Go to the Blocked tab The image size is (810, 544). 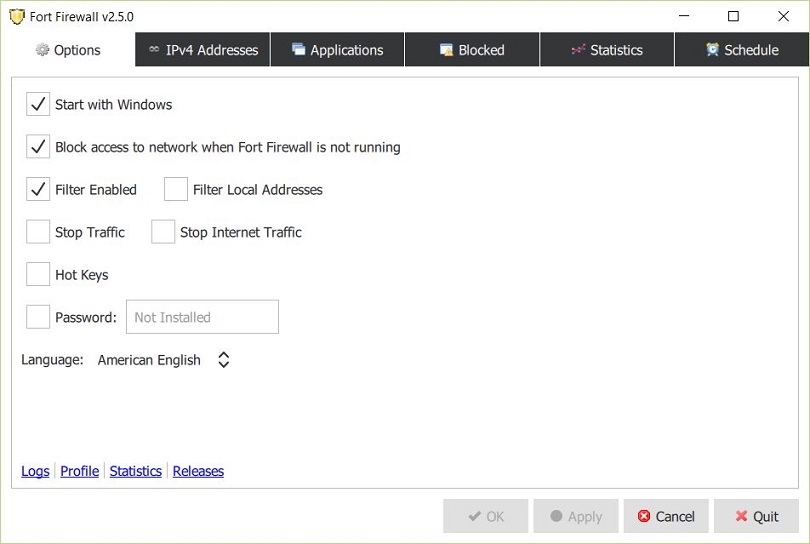(472, 50)
